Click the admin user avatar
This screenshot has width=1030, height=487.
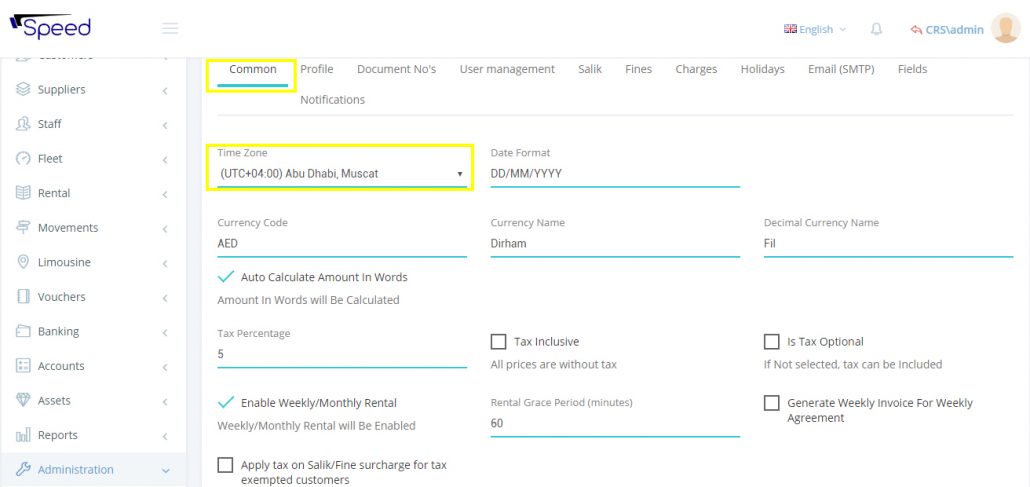point(1004,29)
